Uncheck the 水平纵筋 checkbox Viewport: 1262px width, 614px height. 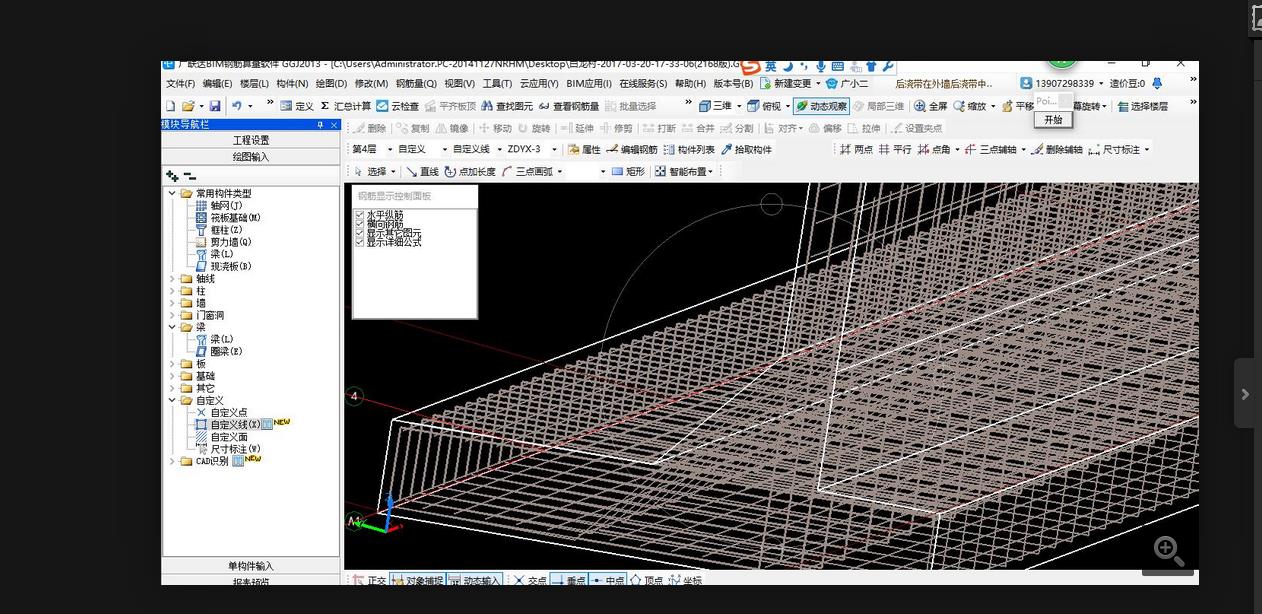(360, 215)
